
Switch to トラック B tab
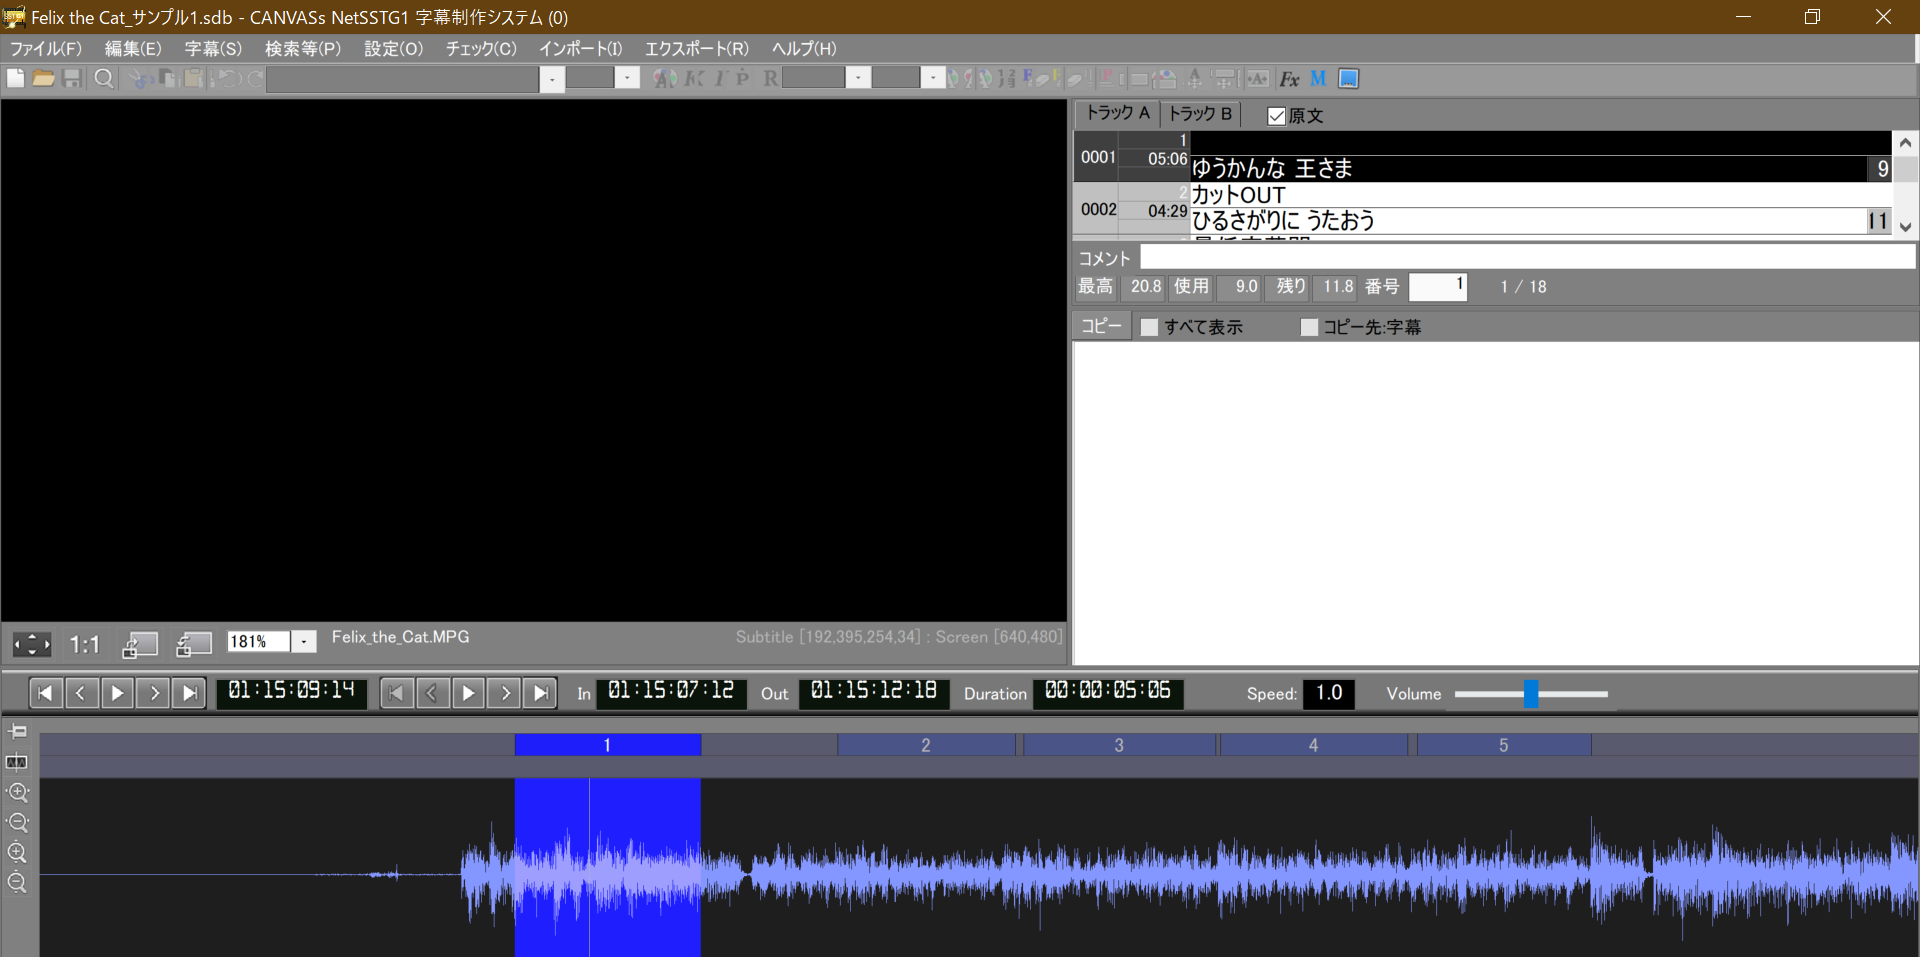click(x=1200, y=114)
